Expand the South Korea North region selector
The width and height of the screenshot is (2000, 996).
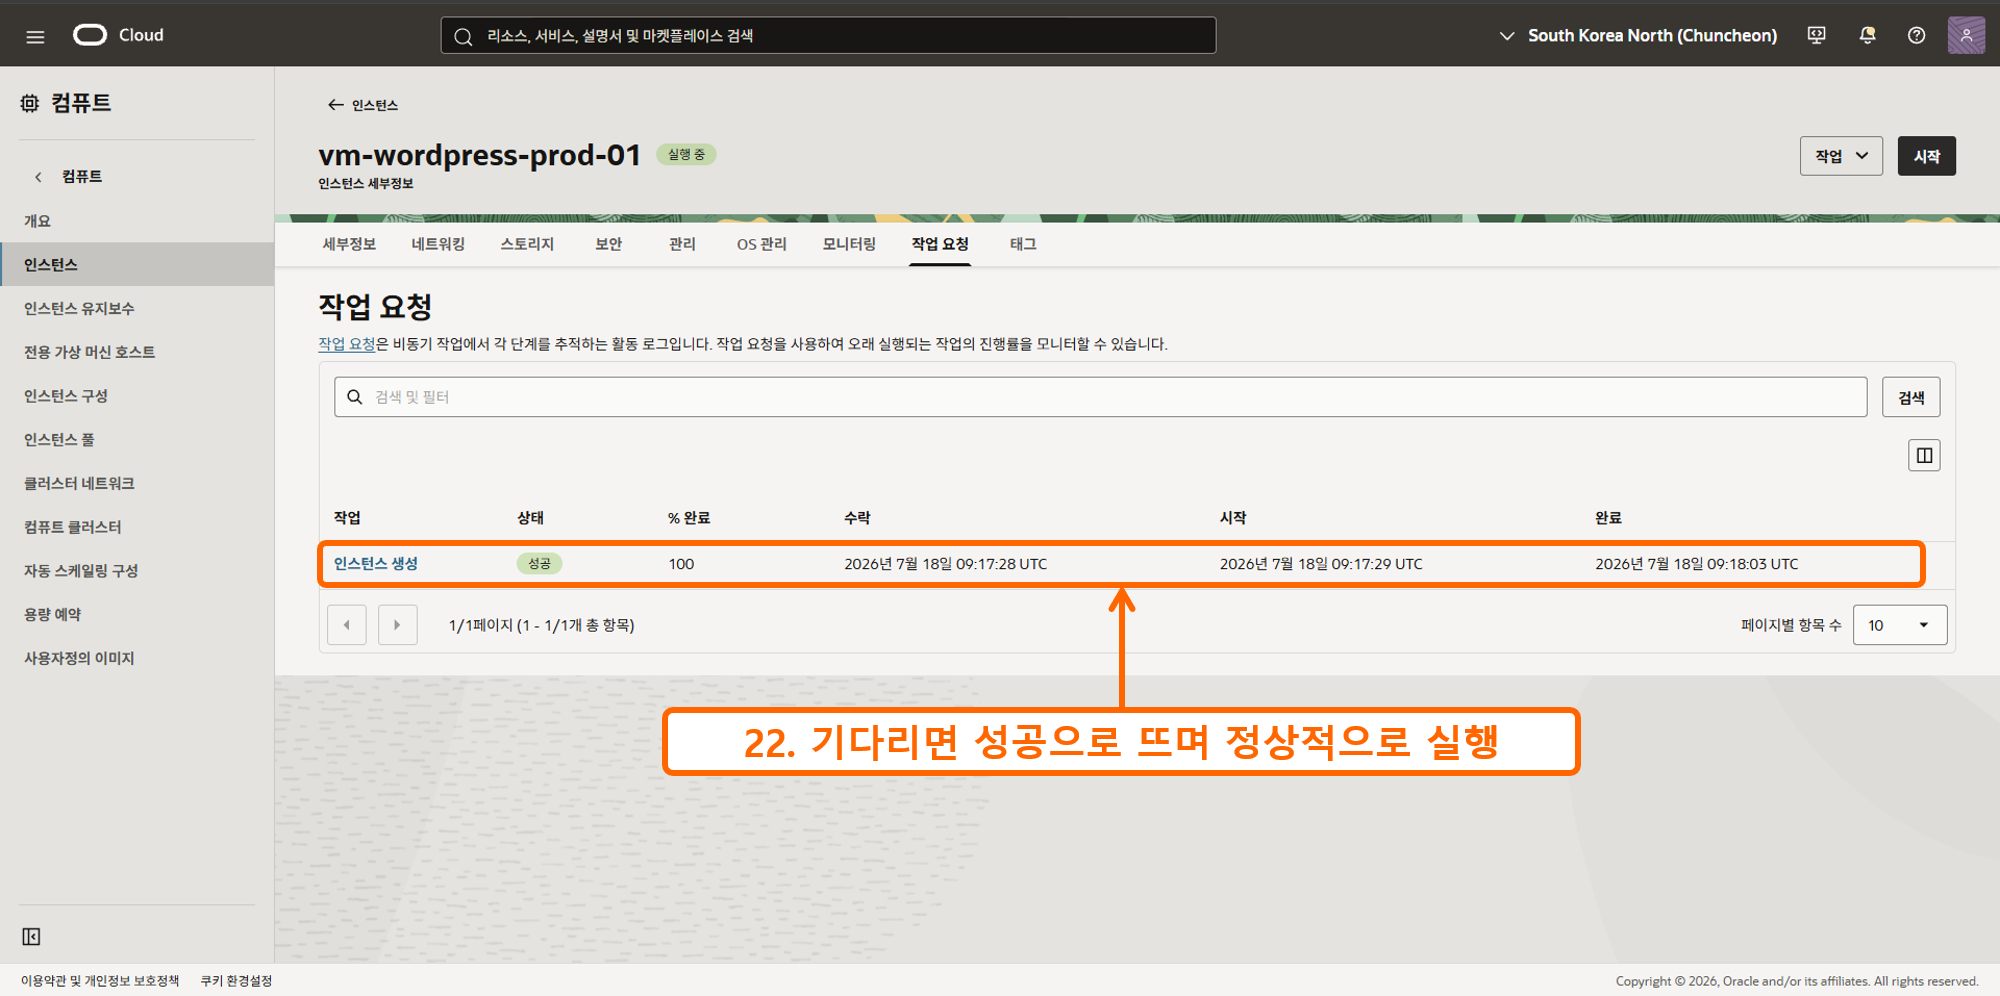[1638, 35]
